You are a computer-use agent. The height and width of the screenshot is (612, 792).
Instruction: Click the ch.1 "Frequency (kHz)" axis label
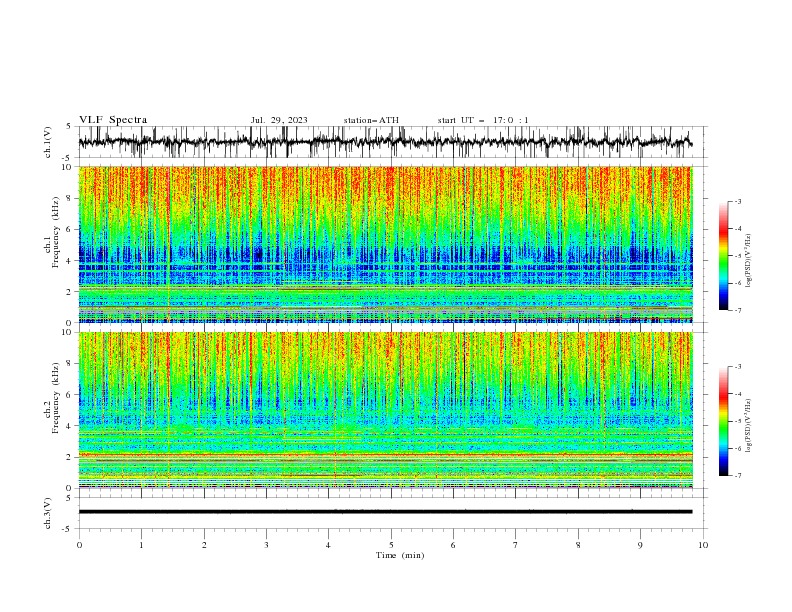[56, 233]
